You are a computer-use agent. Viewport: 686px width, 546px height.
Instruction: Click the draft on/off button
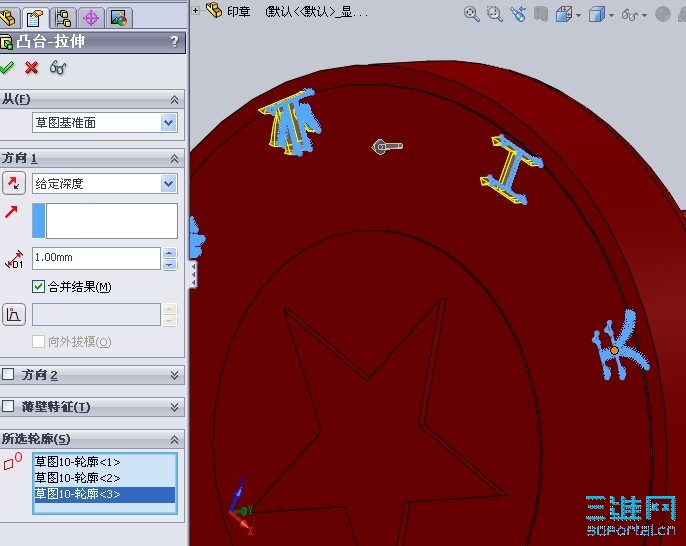pyautogui.click(x=14, y=315)
